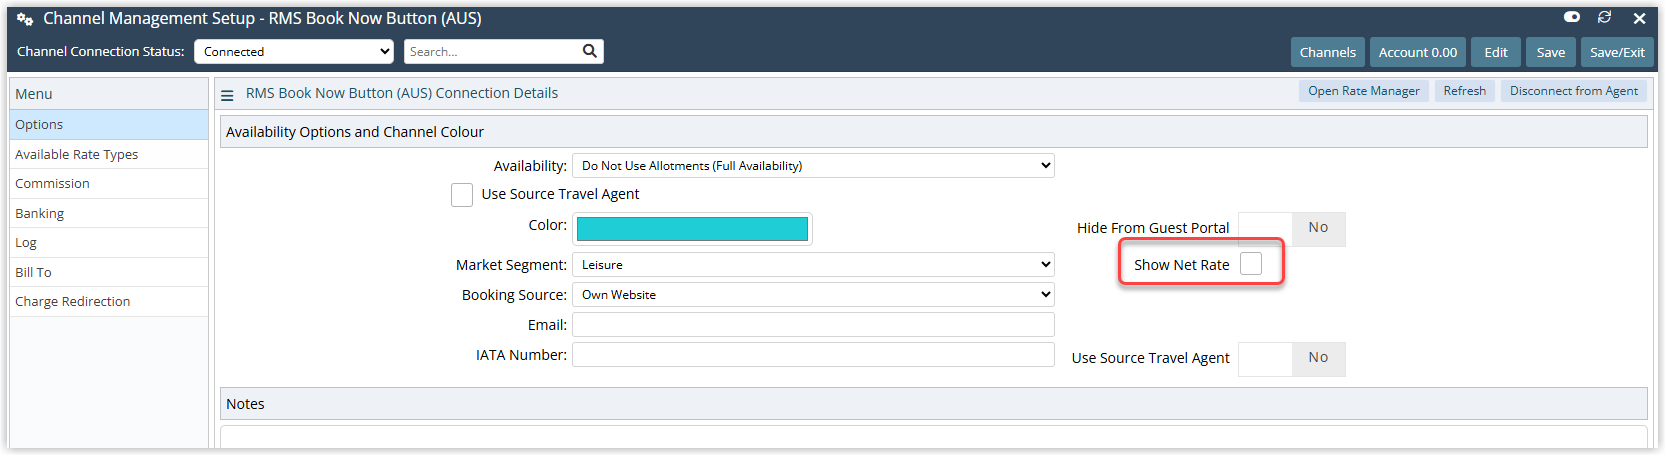Image resolution: width=1666 pixels, height=456 pixels.
Task: Click the Account 0.00 button
Action: point(1418,52)
